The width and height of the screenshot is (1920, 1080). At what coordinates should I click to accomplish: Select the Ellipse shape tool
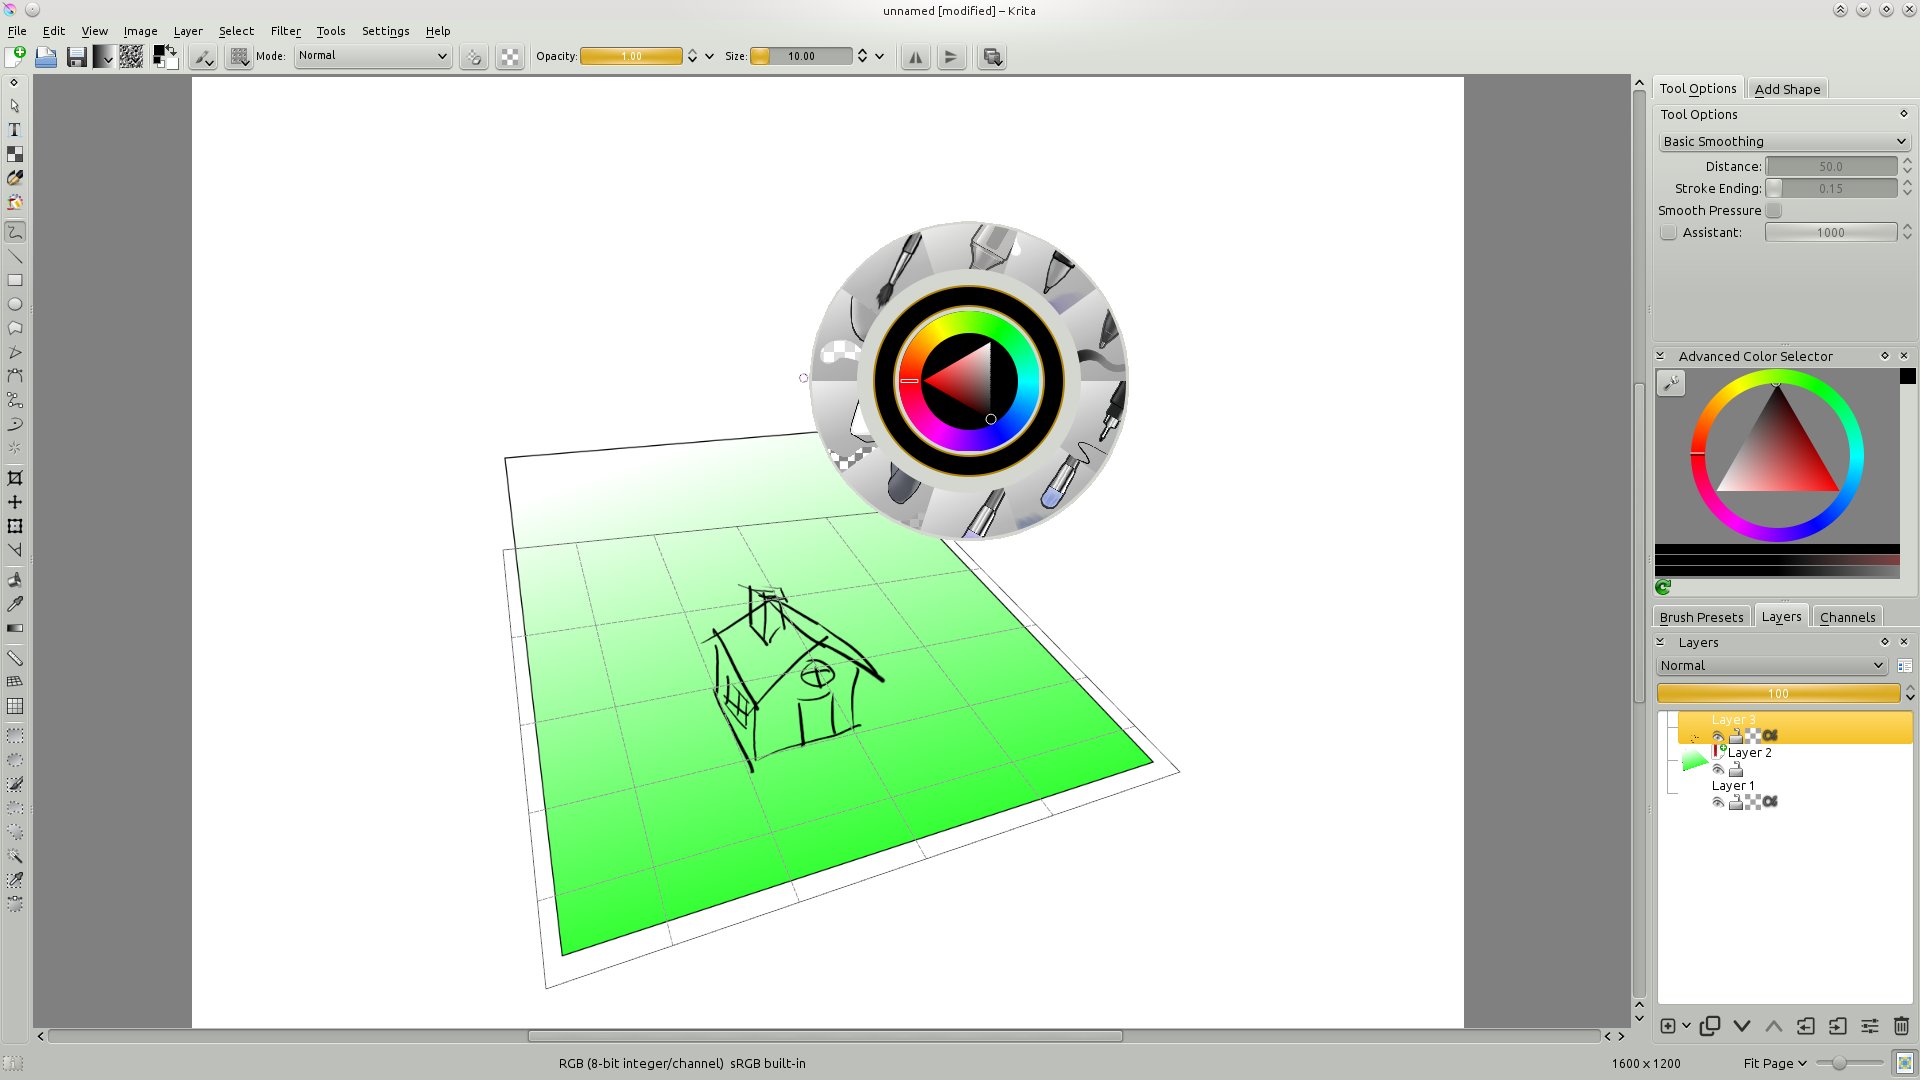pyautogui.click(x=15, y=305)
